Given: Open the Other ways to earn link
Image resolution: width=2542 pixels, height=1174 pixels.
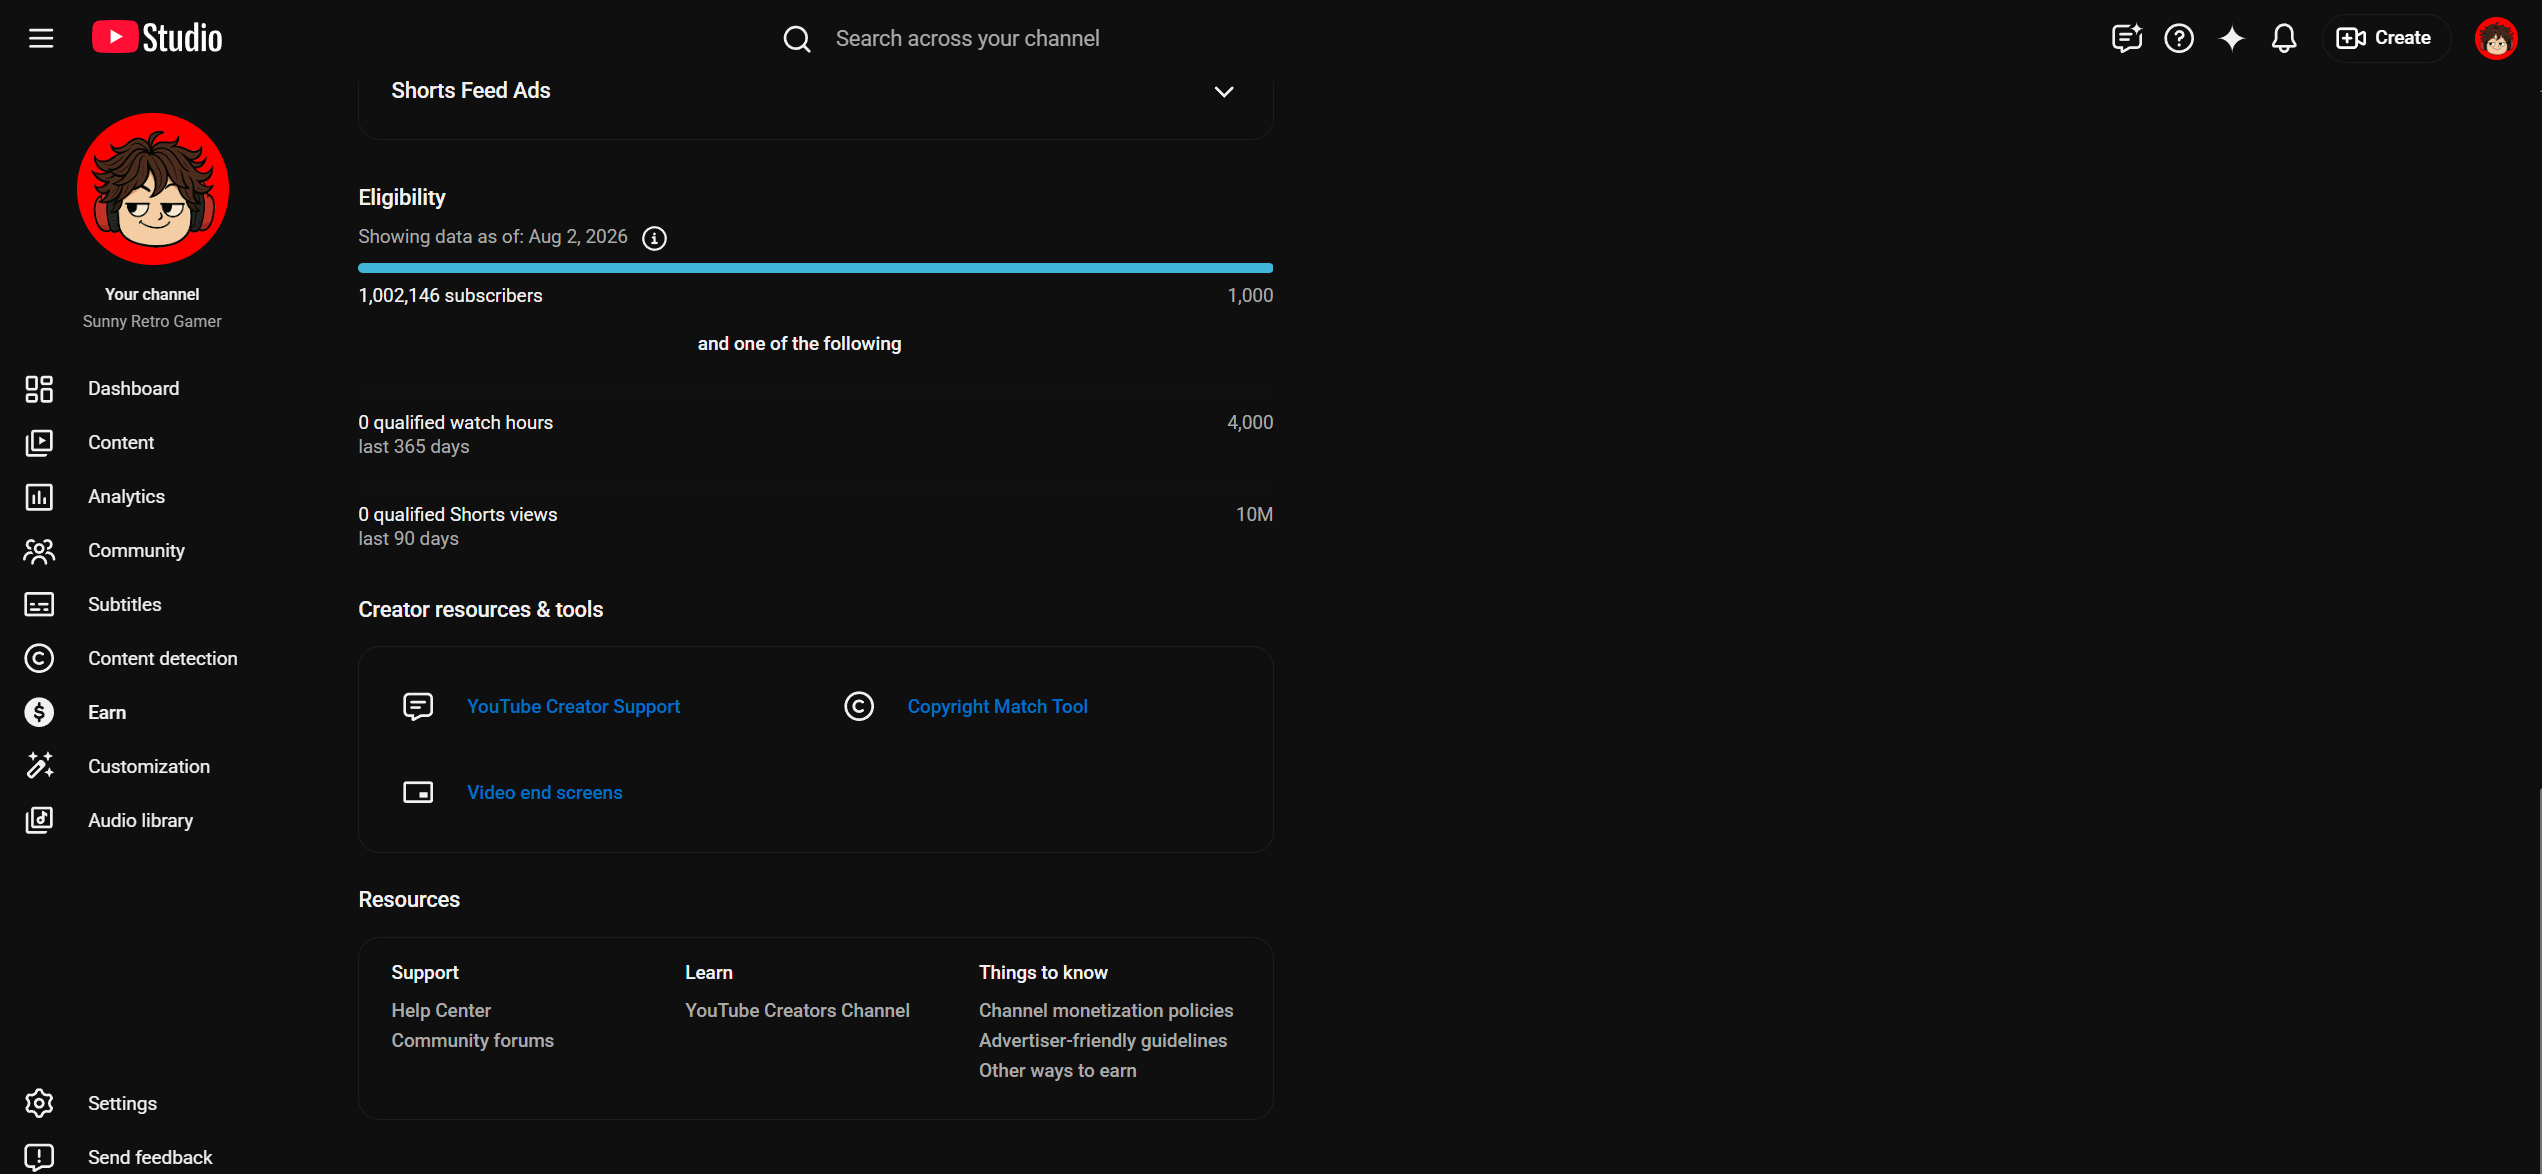Looking at the screenshot, I should click(x=1058, y=1071).
